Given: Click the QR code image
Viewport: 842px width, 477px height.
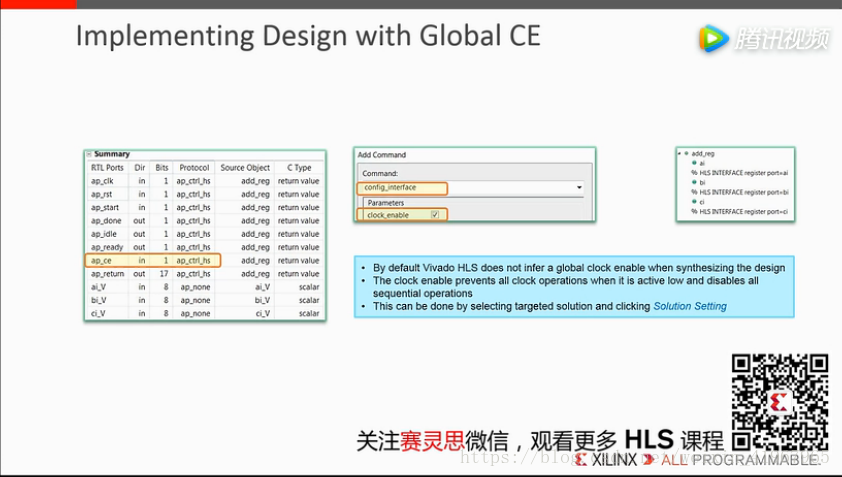Looking at the screenshot, I should coord(780,402).
